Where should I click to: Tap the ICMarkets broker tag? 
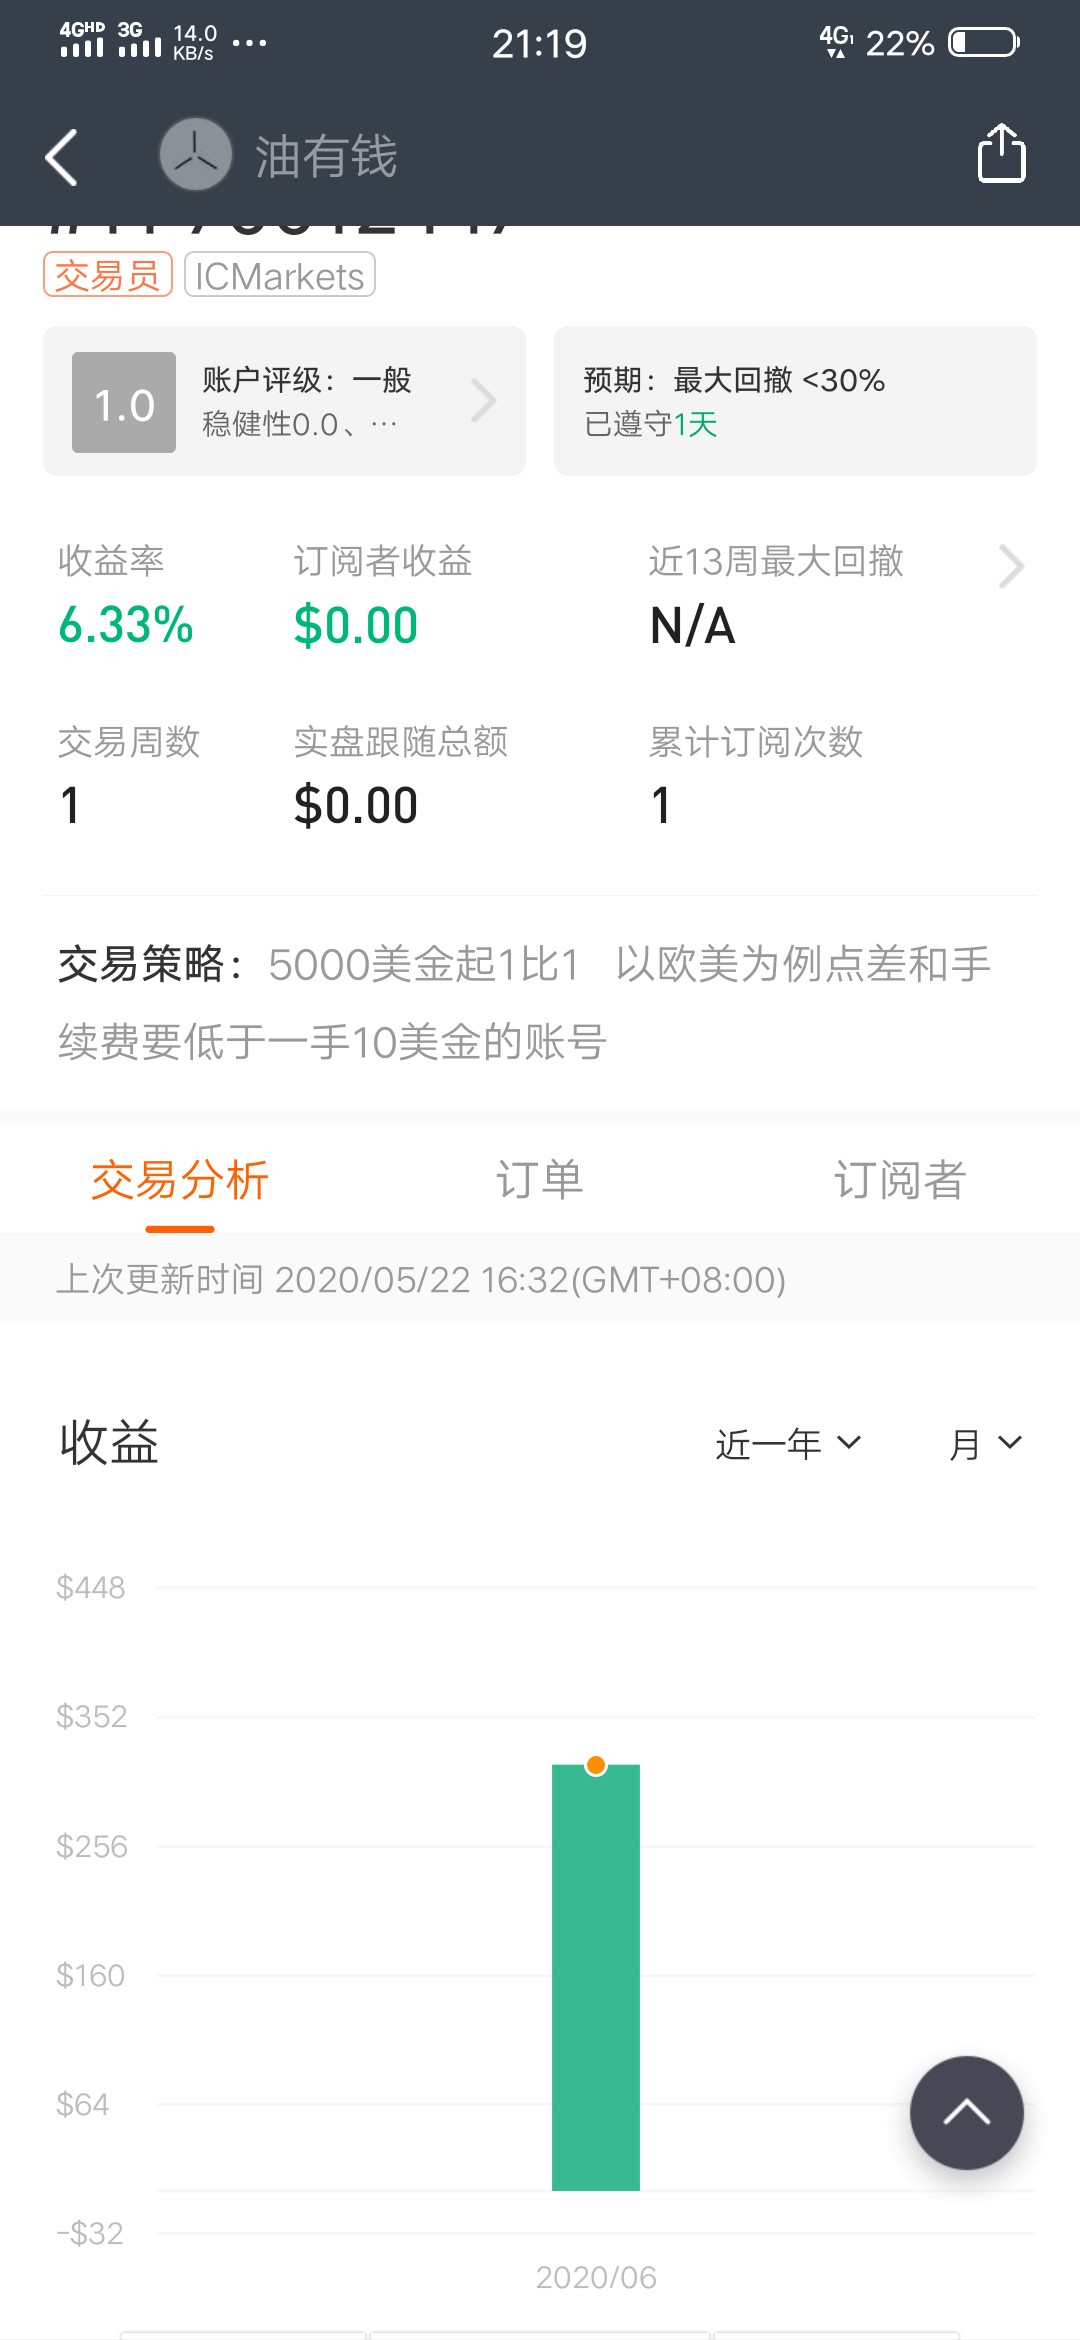pyautogui.click(x=280, y=275)
